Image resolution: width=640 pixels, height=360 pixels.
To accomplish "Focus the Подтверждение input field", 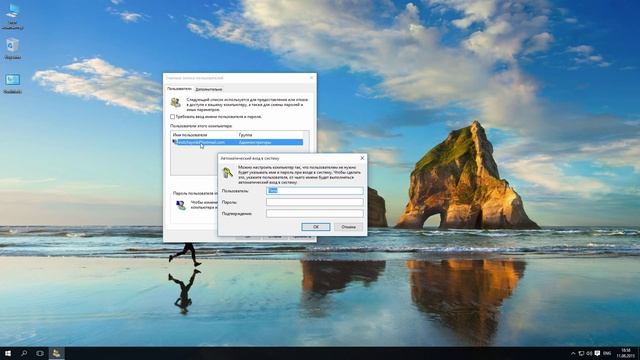I will point(314,213).
